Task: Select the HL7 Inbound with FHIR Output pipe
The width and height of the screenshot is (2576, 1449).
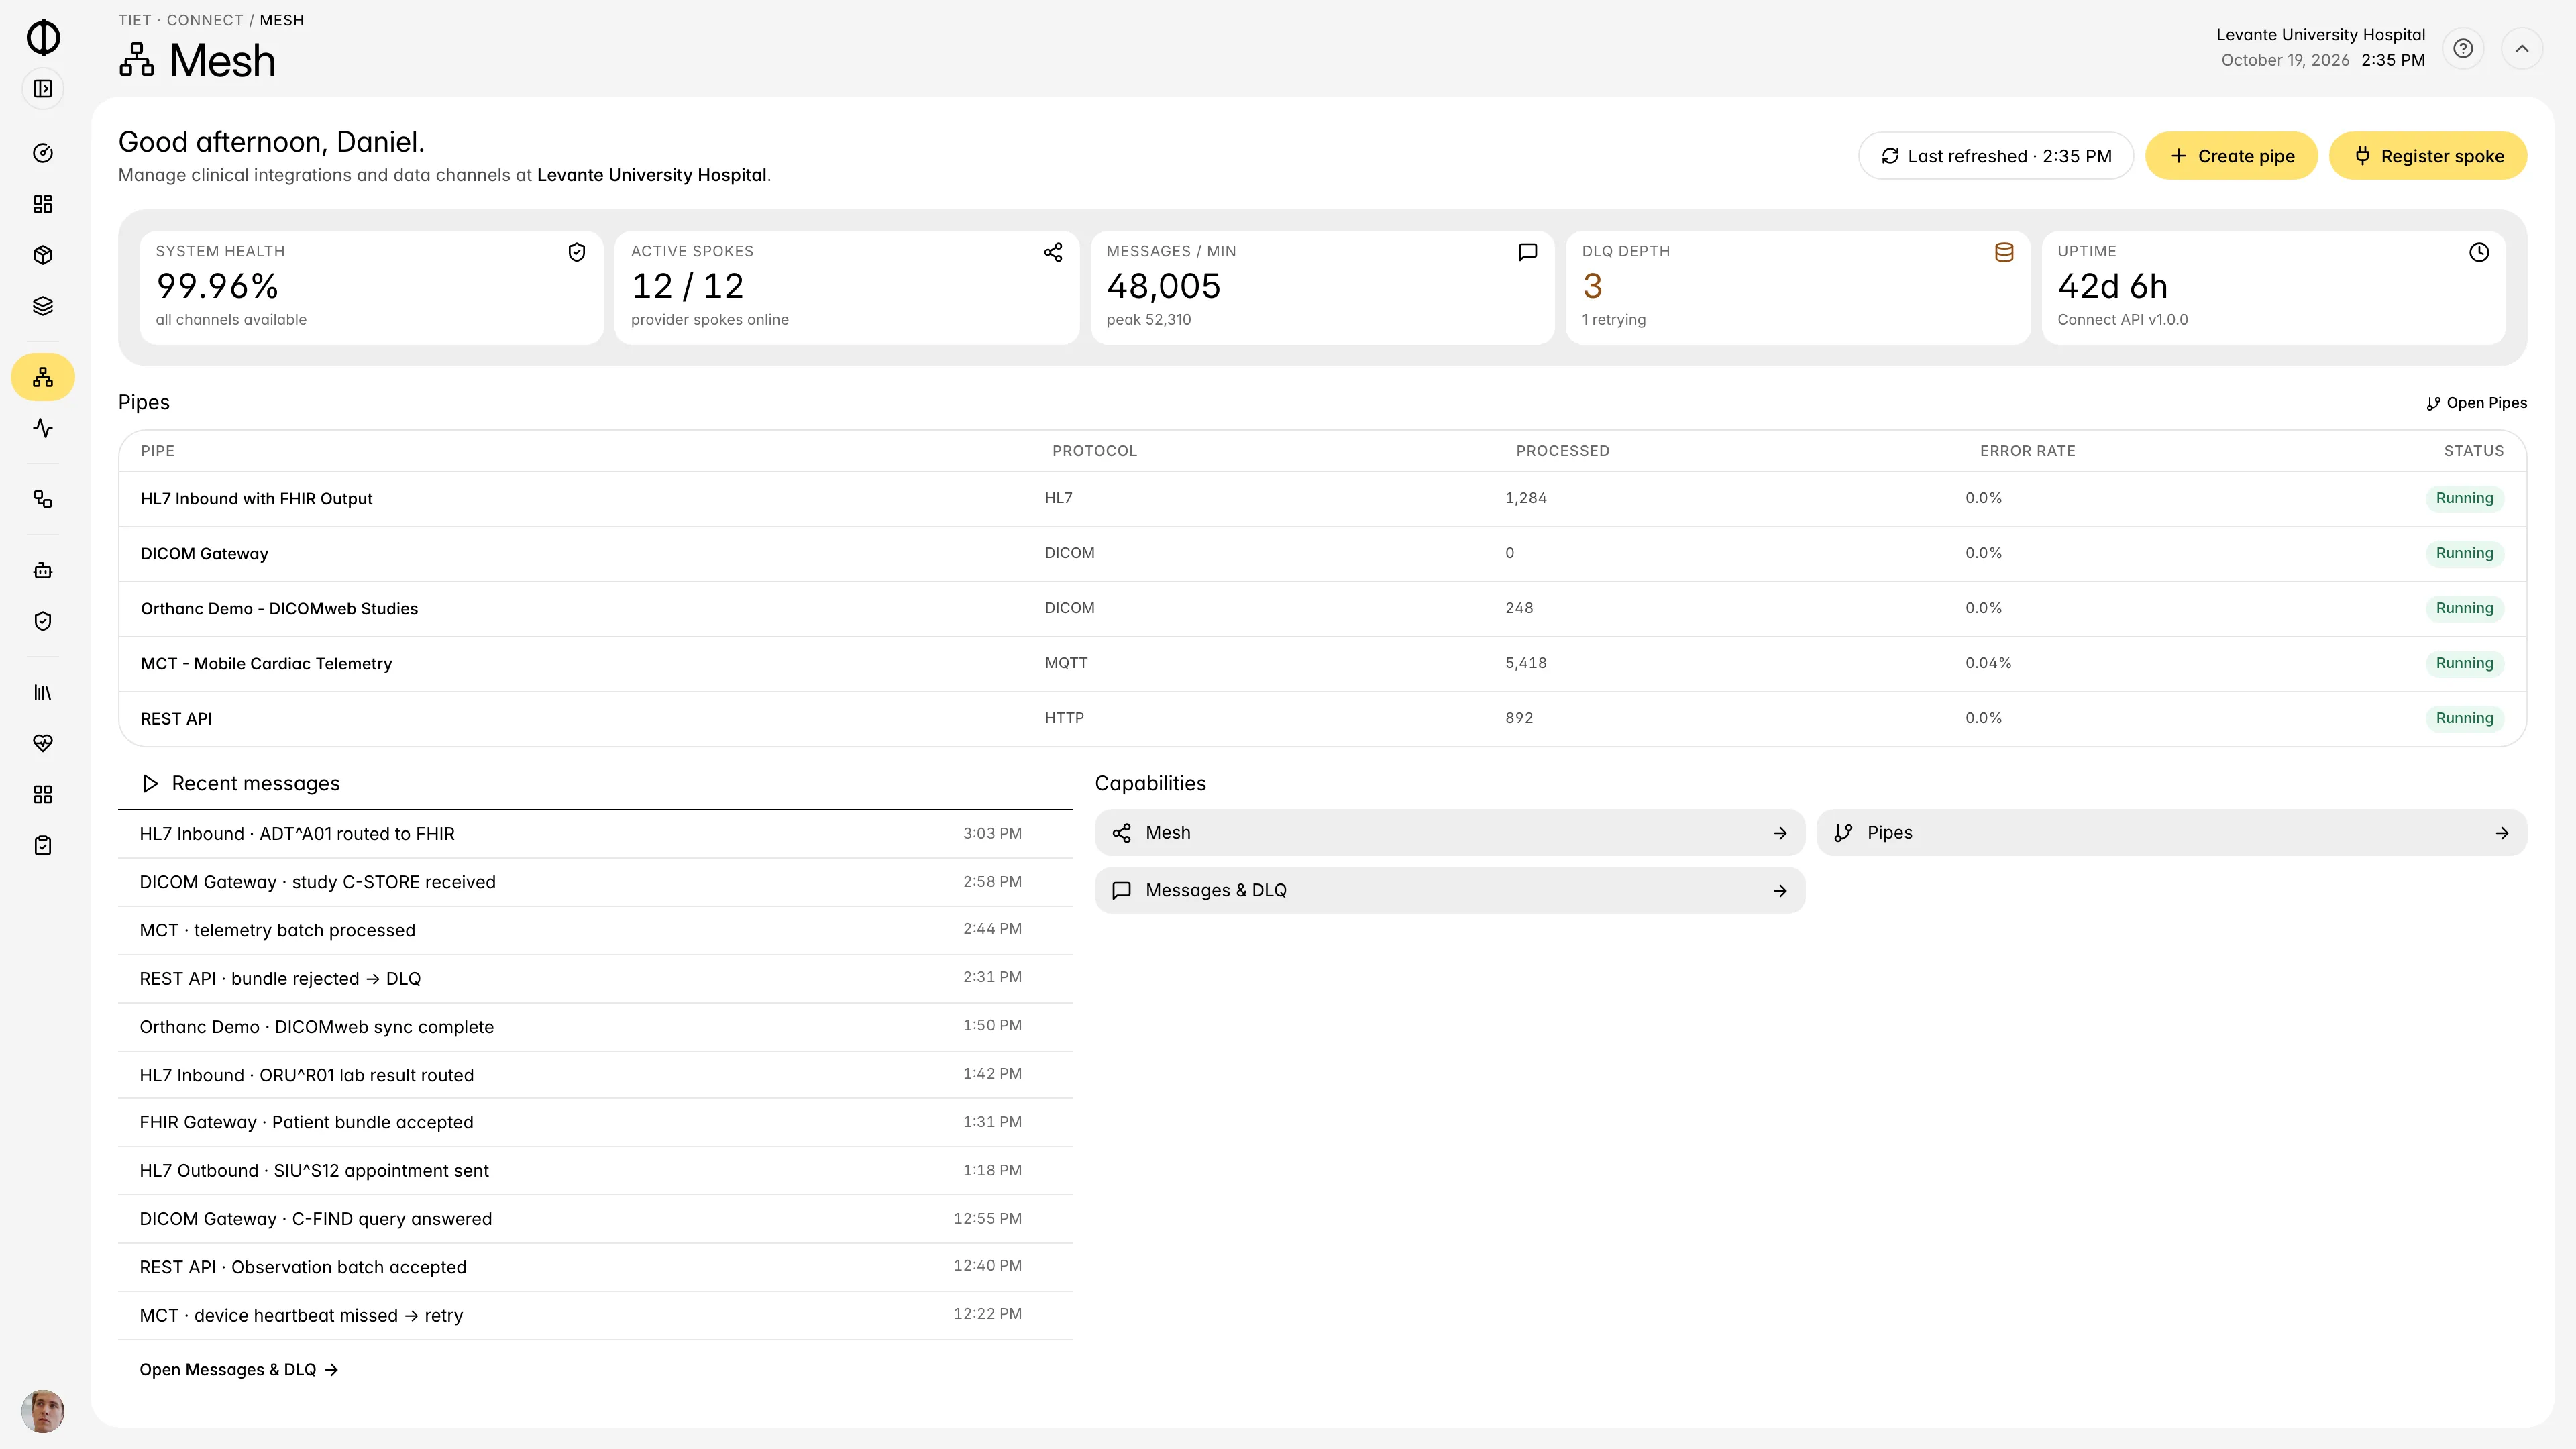Action: point(1322,499)
